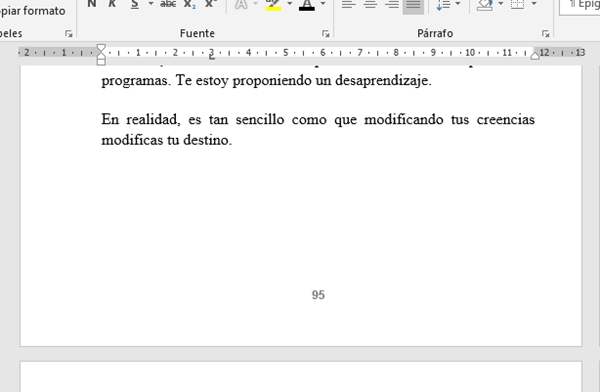Viewport: 600px width, 392px height.
Task: Align text to the right
Action: pos(392,4)
